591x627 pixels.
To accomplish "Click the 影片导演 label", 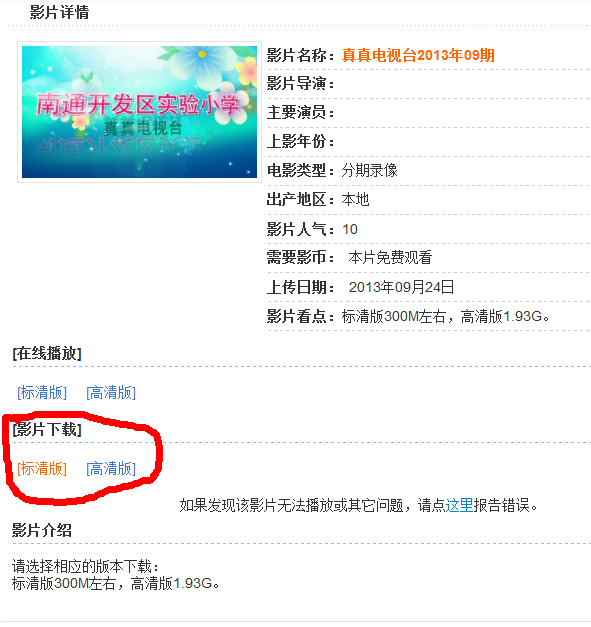I will pos(300,84).
